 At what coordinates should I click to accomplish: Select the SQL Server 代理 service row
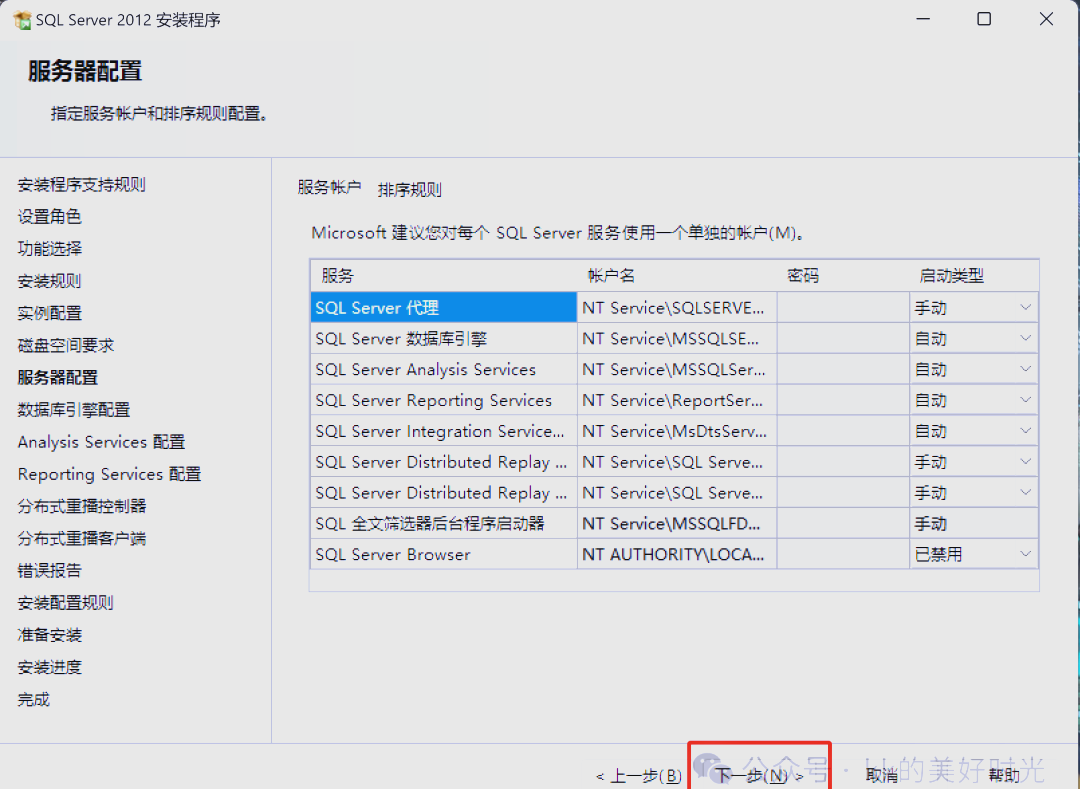tap(443, 308)
